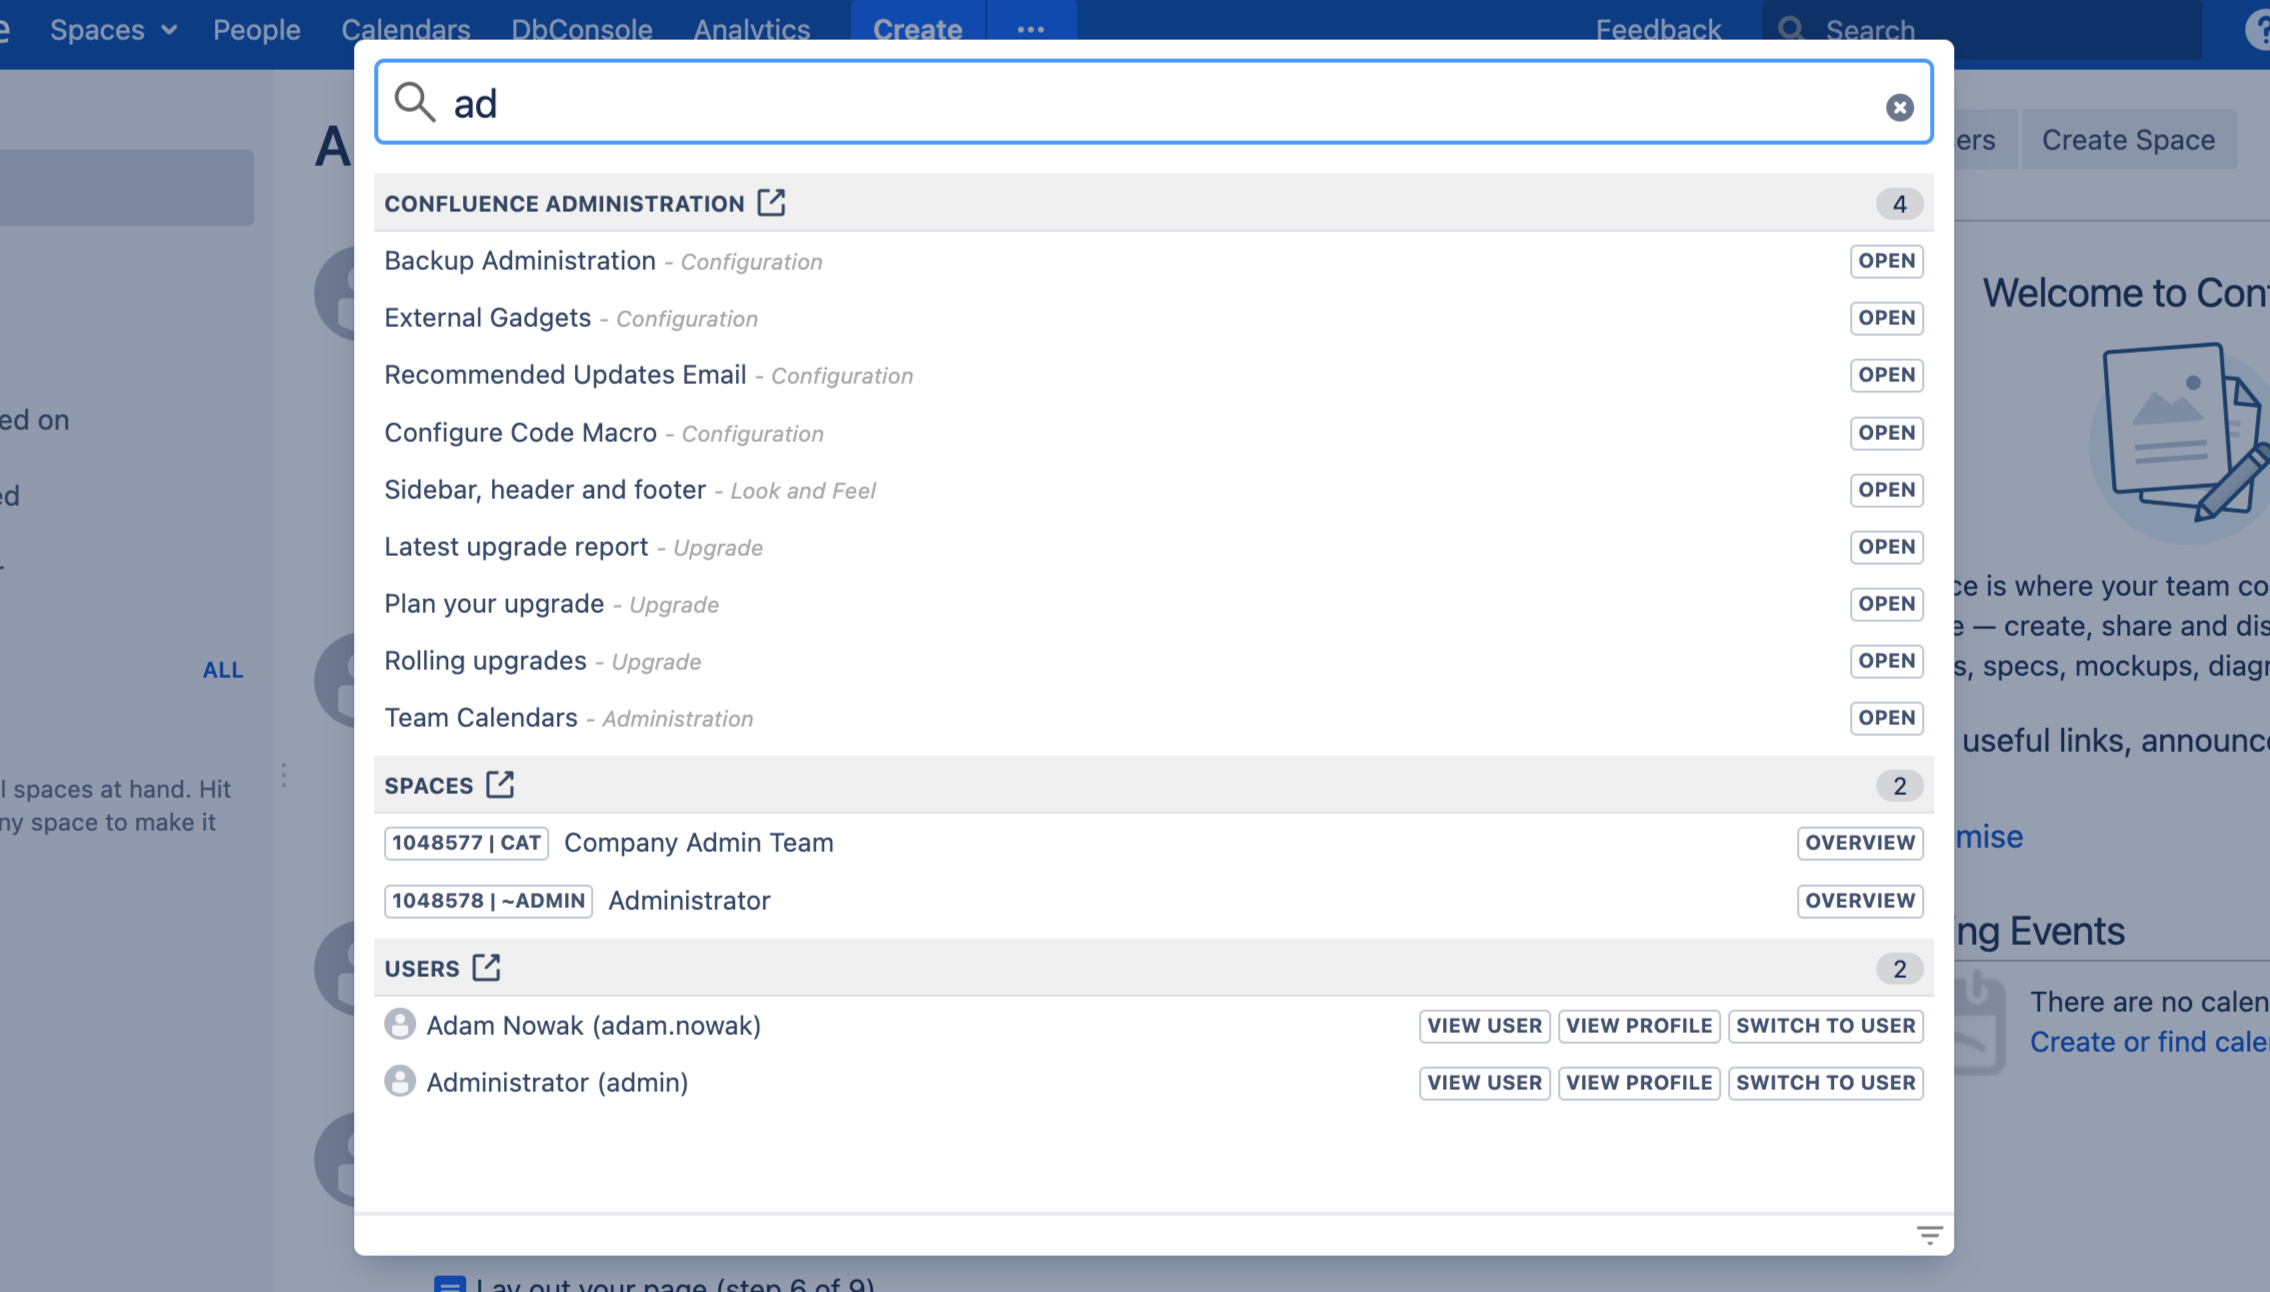Image resolution: width=2270 pixels, height=1292 pixels.
Task: Click the filter icon at the dialog bottom
Action: (1929, 1235)
